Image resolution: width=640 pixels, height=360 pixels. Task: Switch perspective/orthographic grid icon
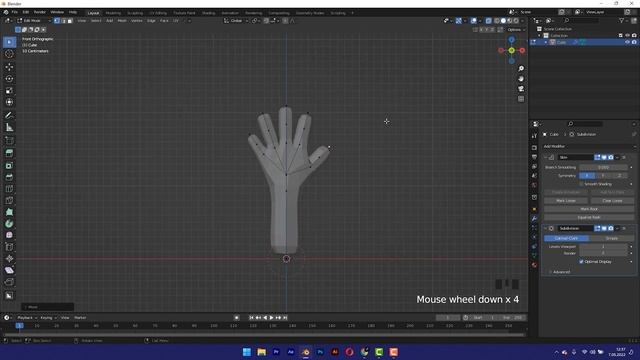click(521, 99)
